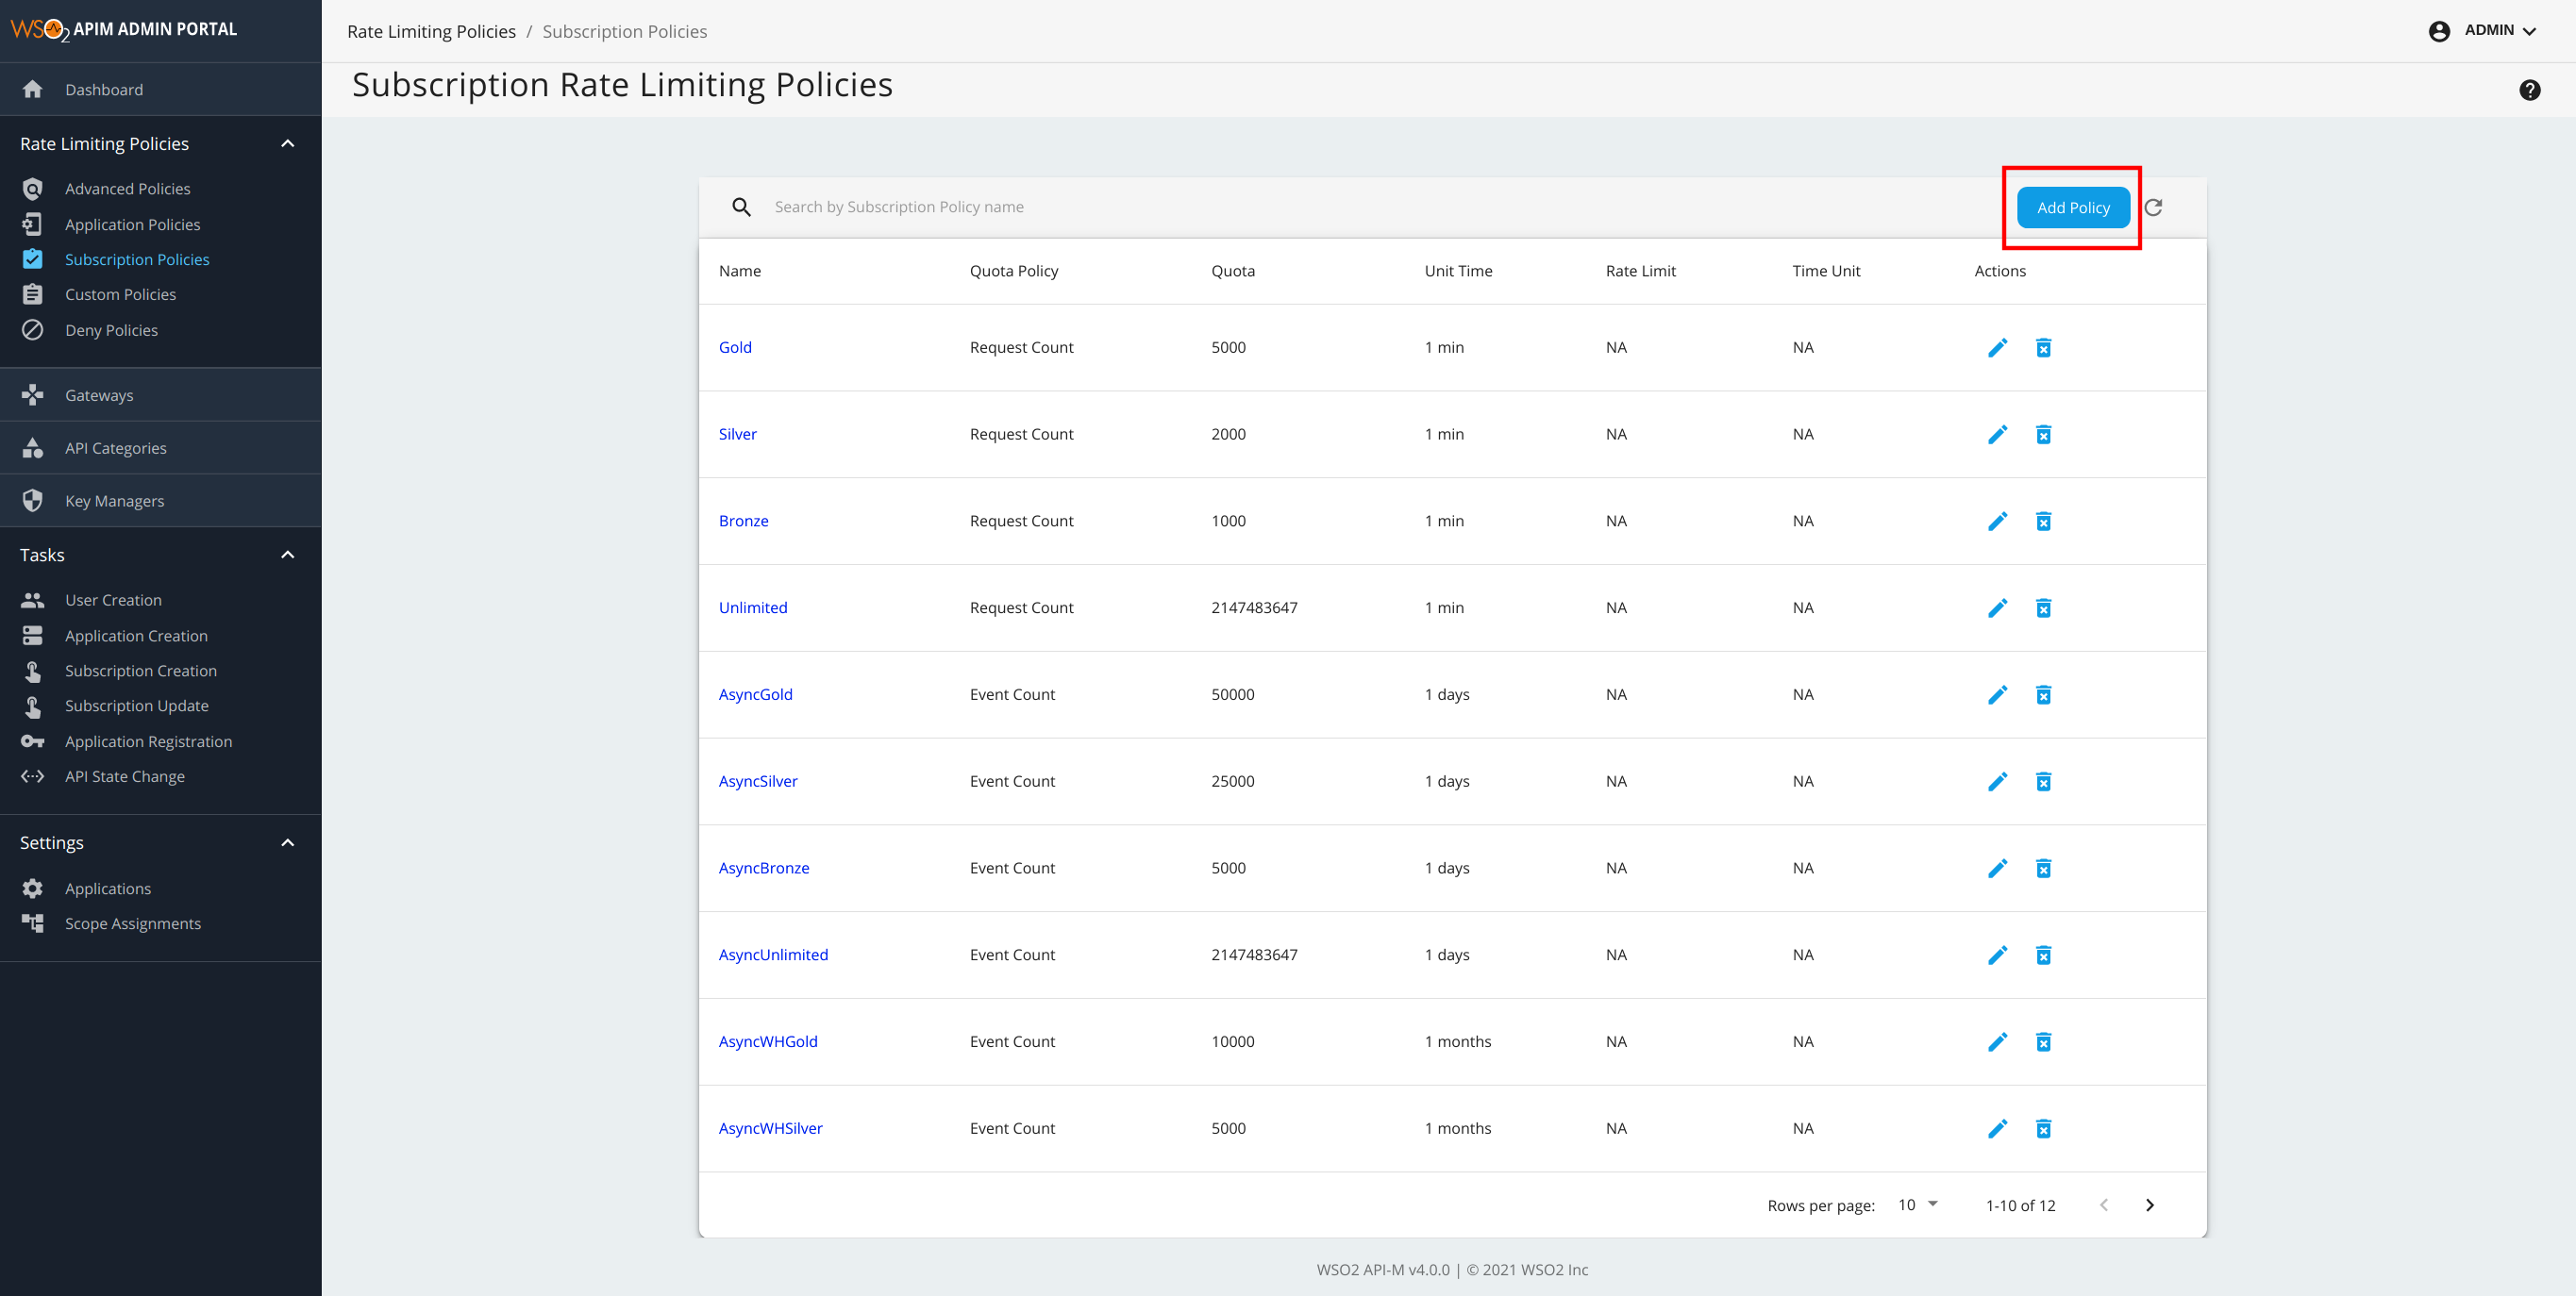This screenshot has width=2576, height=1296.
Task: Click the Subscription Policy search field
Action: [x=1000, y=206]
